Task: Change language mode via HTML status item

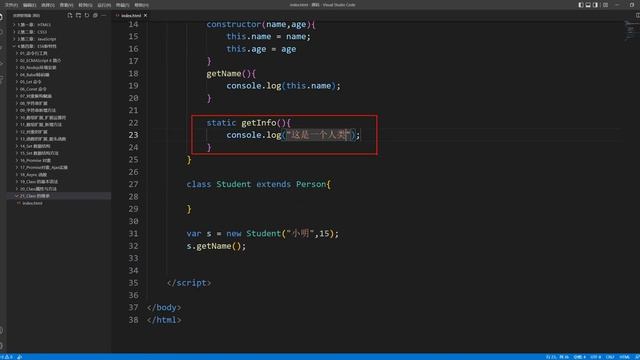Action: [x=624, y=357]
